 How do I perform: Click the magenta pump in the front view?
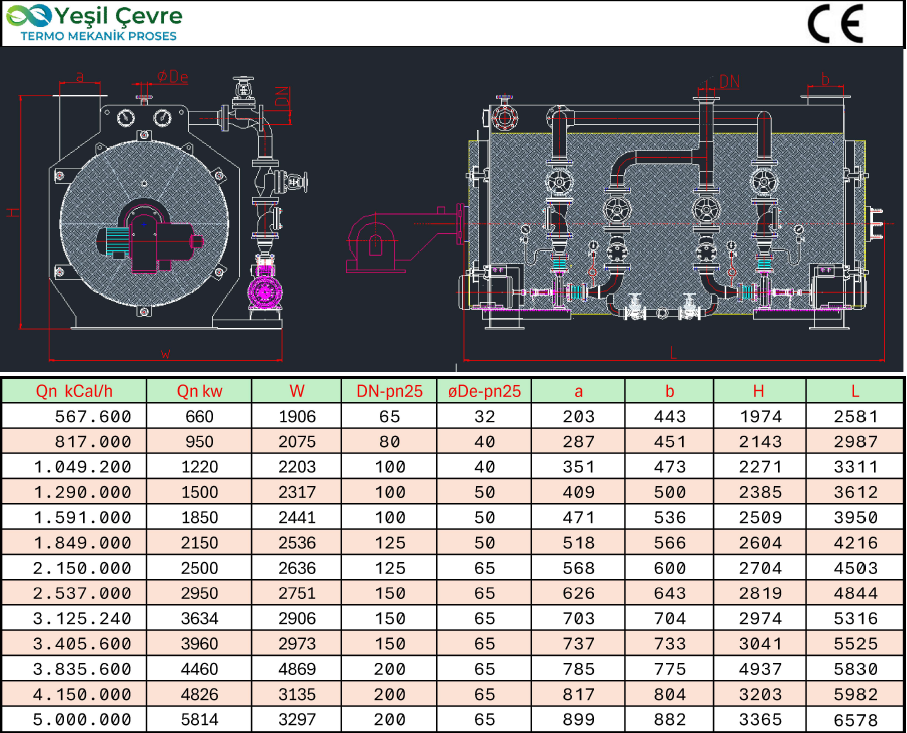[266, 290]
